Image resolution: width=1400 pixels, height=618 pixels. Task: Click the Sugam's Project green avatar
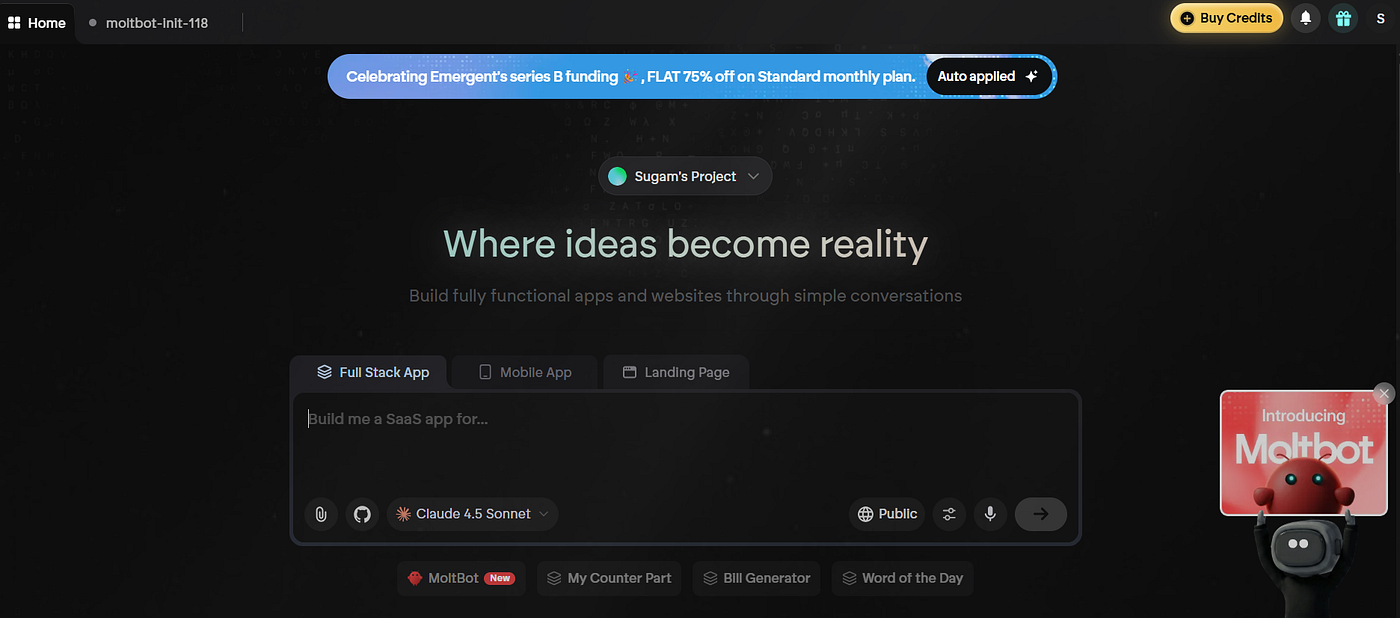coord(617,176)
